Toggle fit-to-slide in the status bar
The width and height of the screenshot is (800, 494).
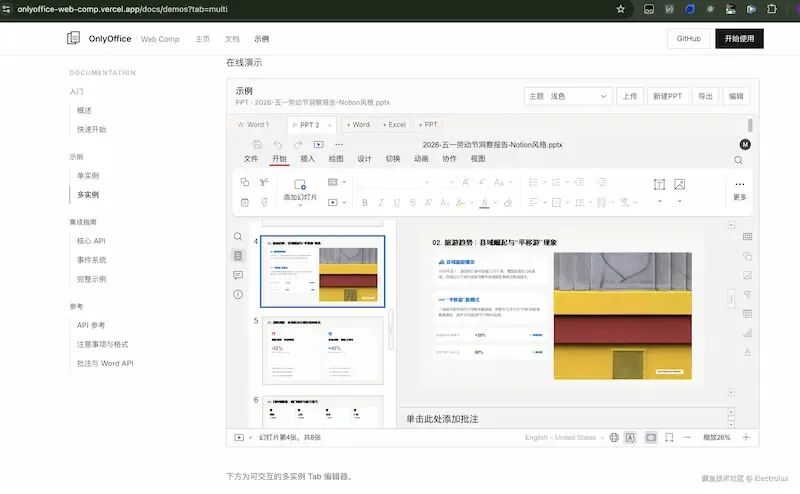651,437
